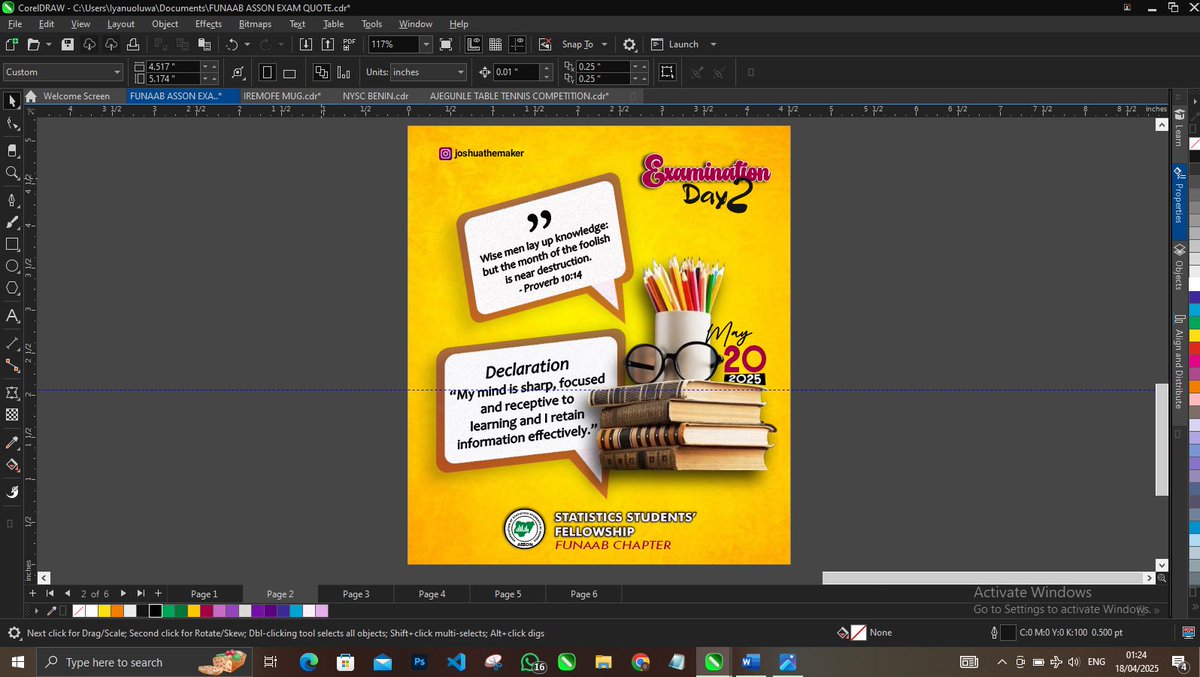
Task: Expand the document palette flyout arrow
Action: coord(37,611)
